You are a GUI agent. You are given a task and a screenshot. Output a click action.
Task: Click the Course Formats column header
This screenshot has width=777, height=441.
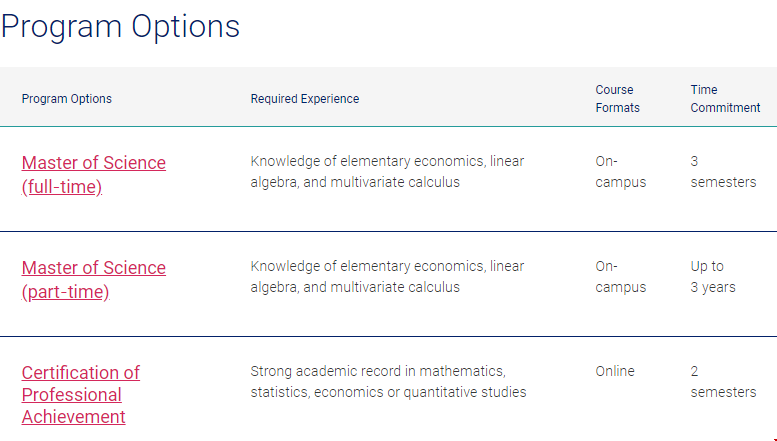click(617, 99)
